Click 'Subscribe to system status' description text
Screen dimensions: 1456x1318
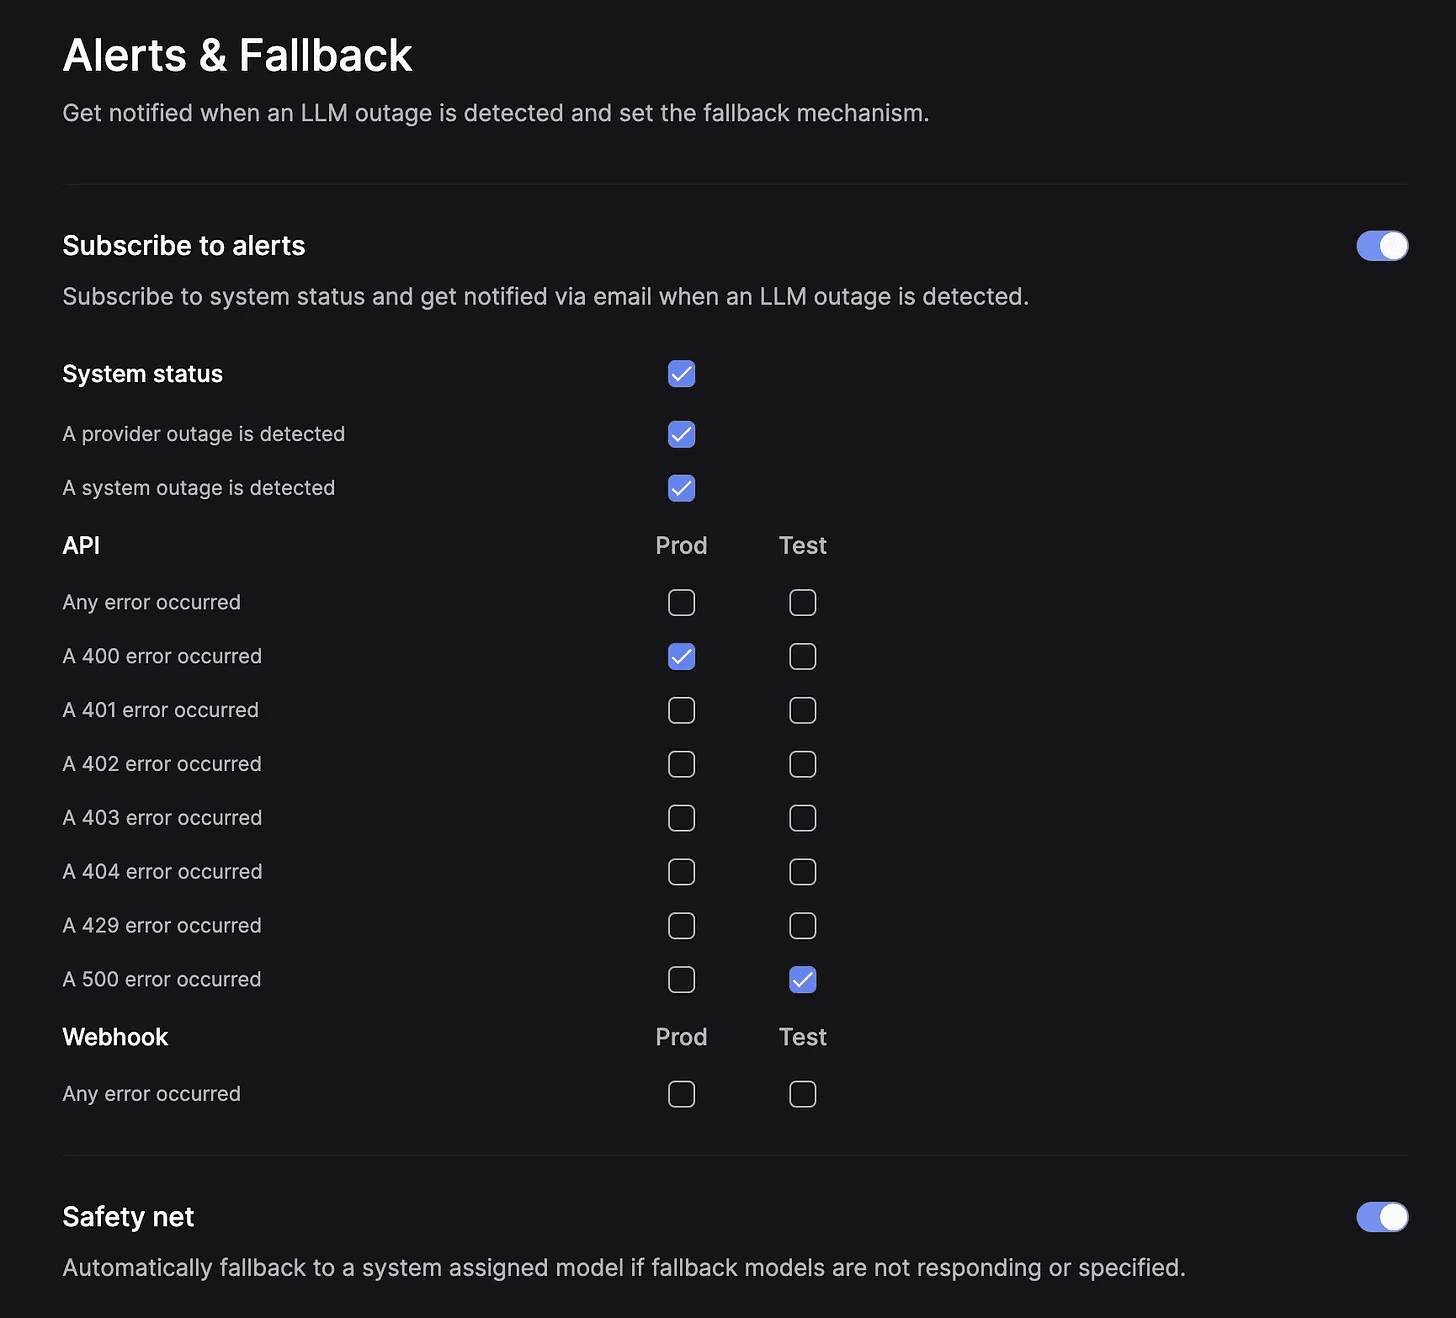546,297
